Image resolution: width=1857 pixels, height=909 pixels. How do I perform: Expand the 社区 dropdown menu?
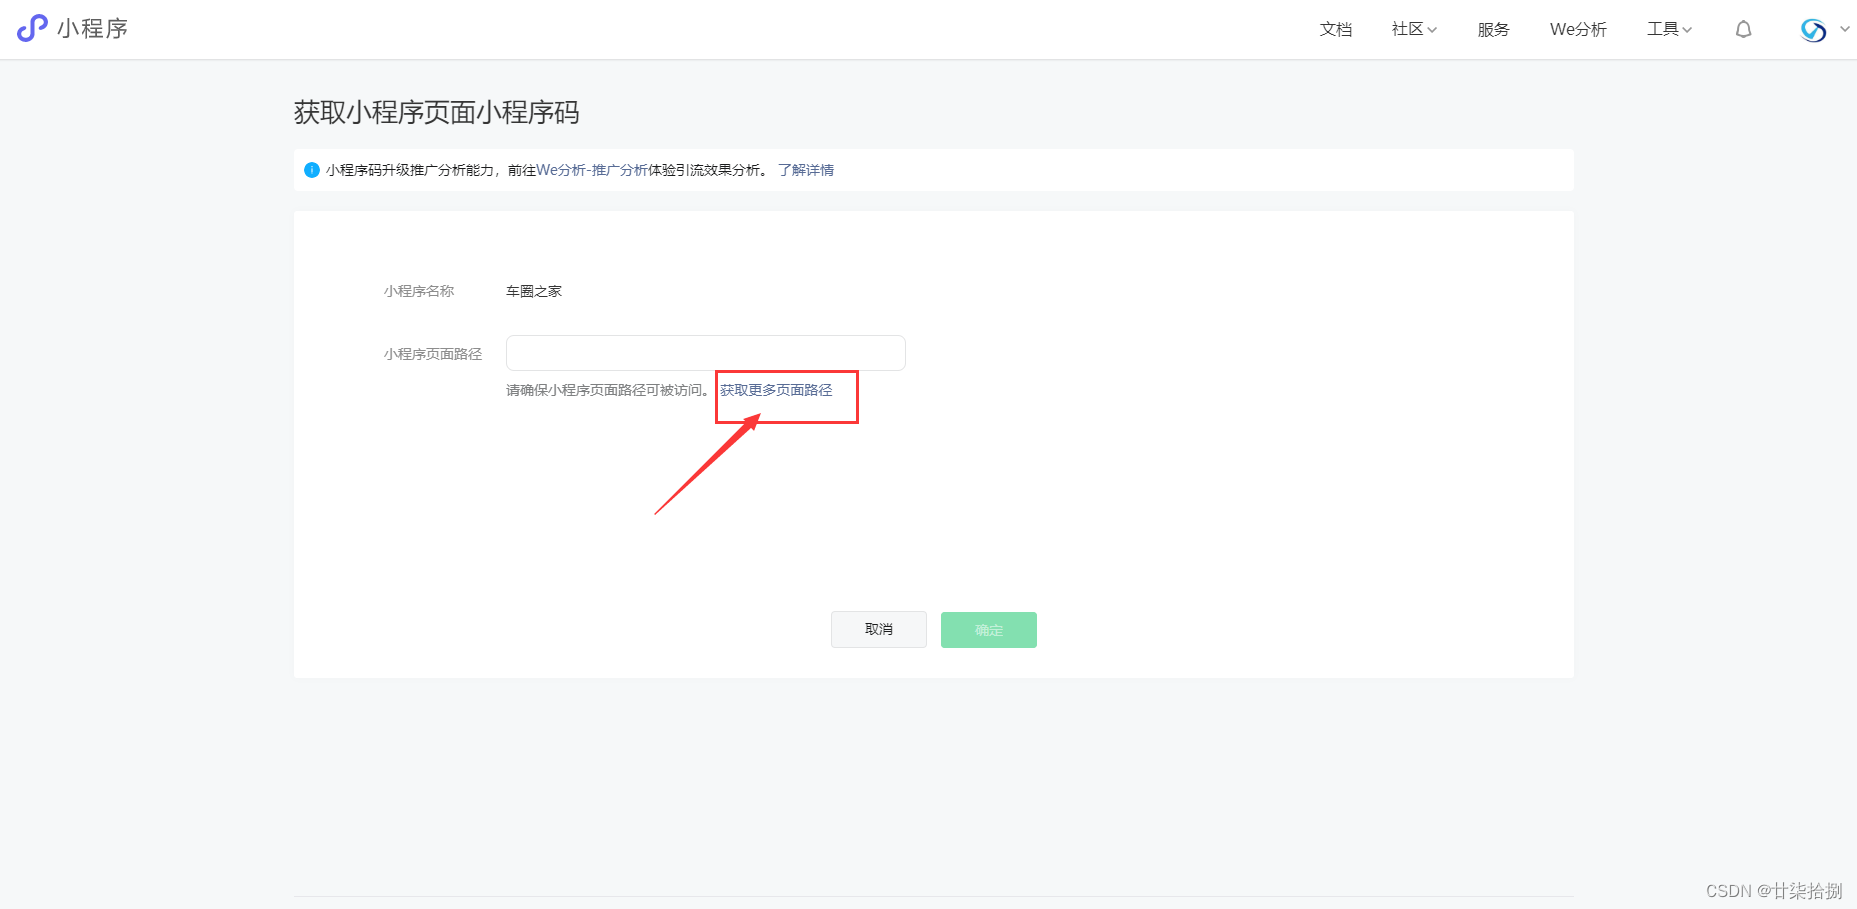1414,29
